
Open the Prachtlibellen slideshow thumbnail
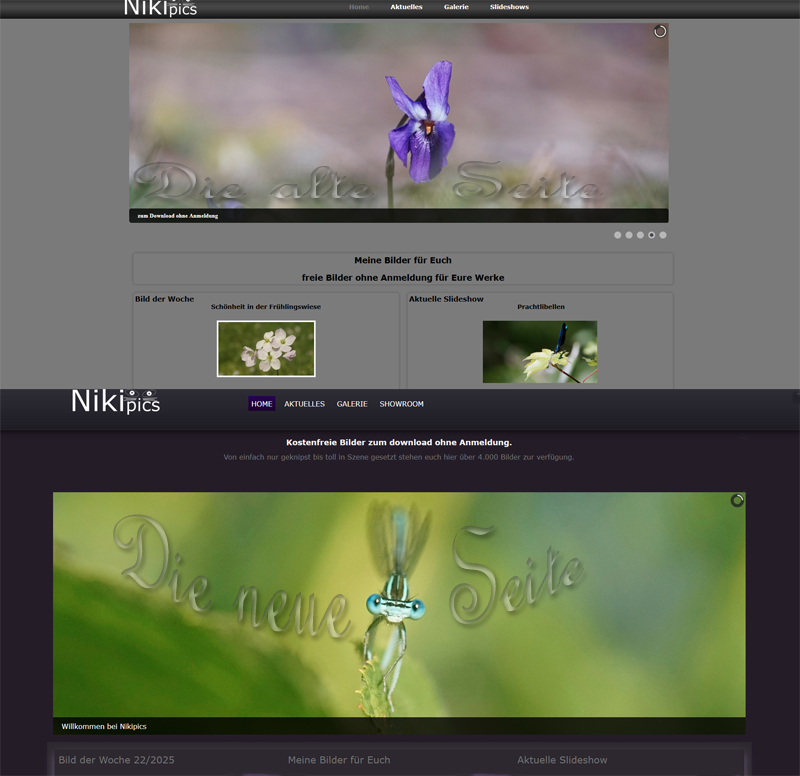pyautogui.click(x=540, y=351)
